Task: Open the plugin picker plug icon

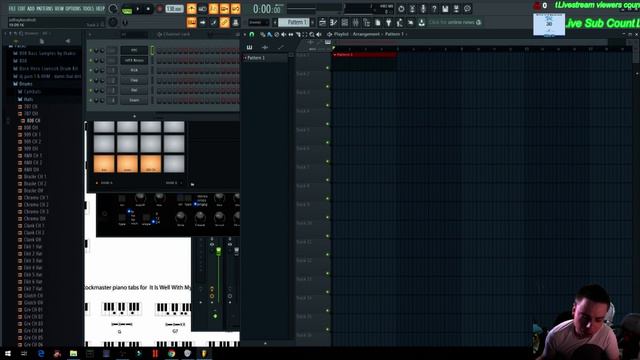Action: click(389, 22)
